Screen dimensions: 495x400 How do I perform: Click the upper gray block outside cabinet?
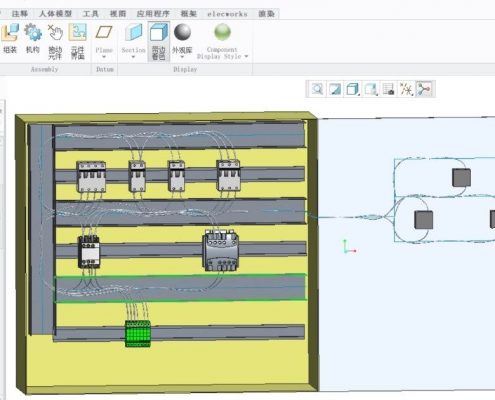[461, 177]
